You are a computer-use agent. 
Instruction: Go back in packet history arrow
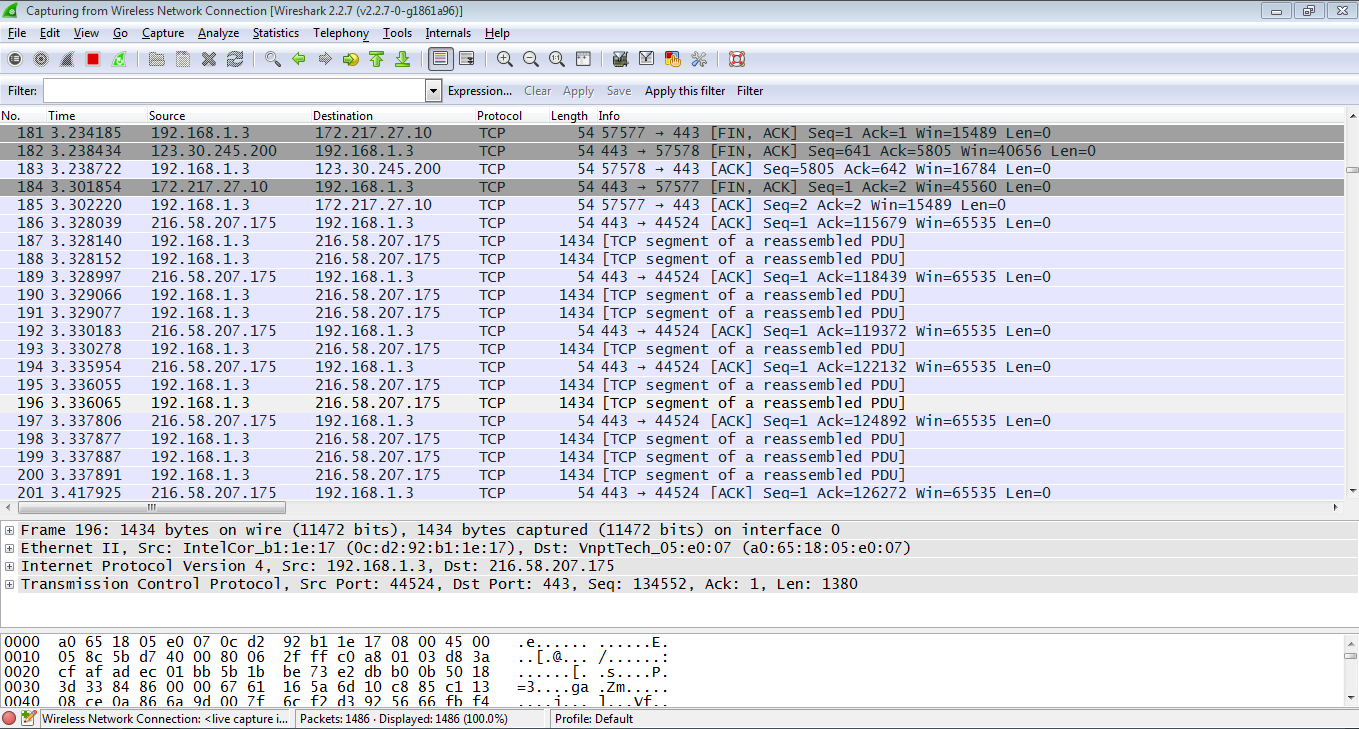[x=298, y=59]
